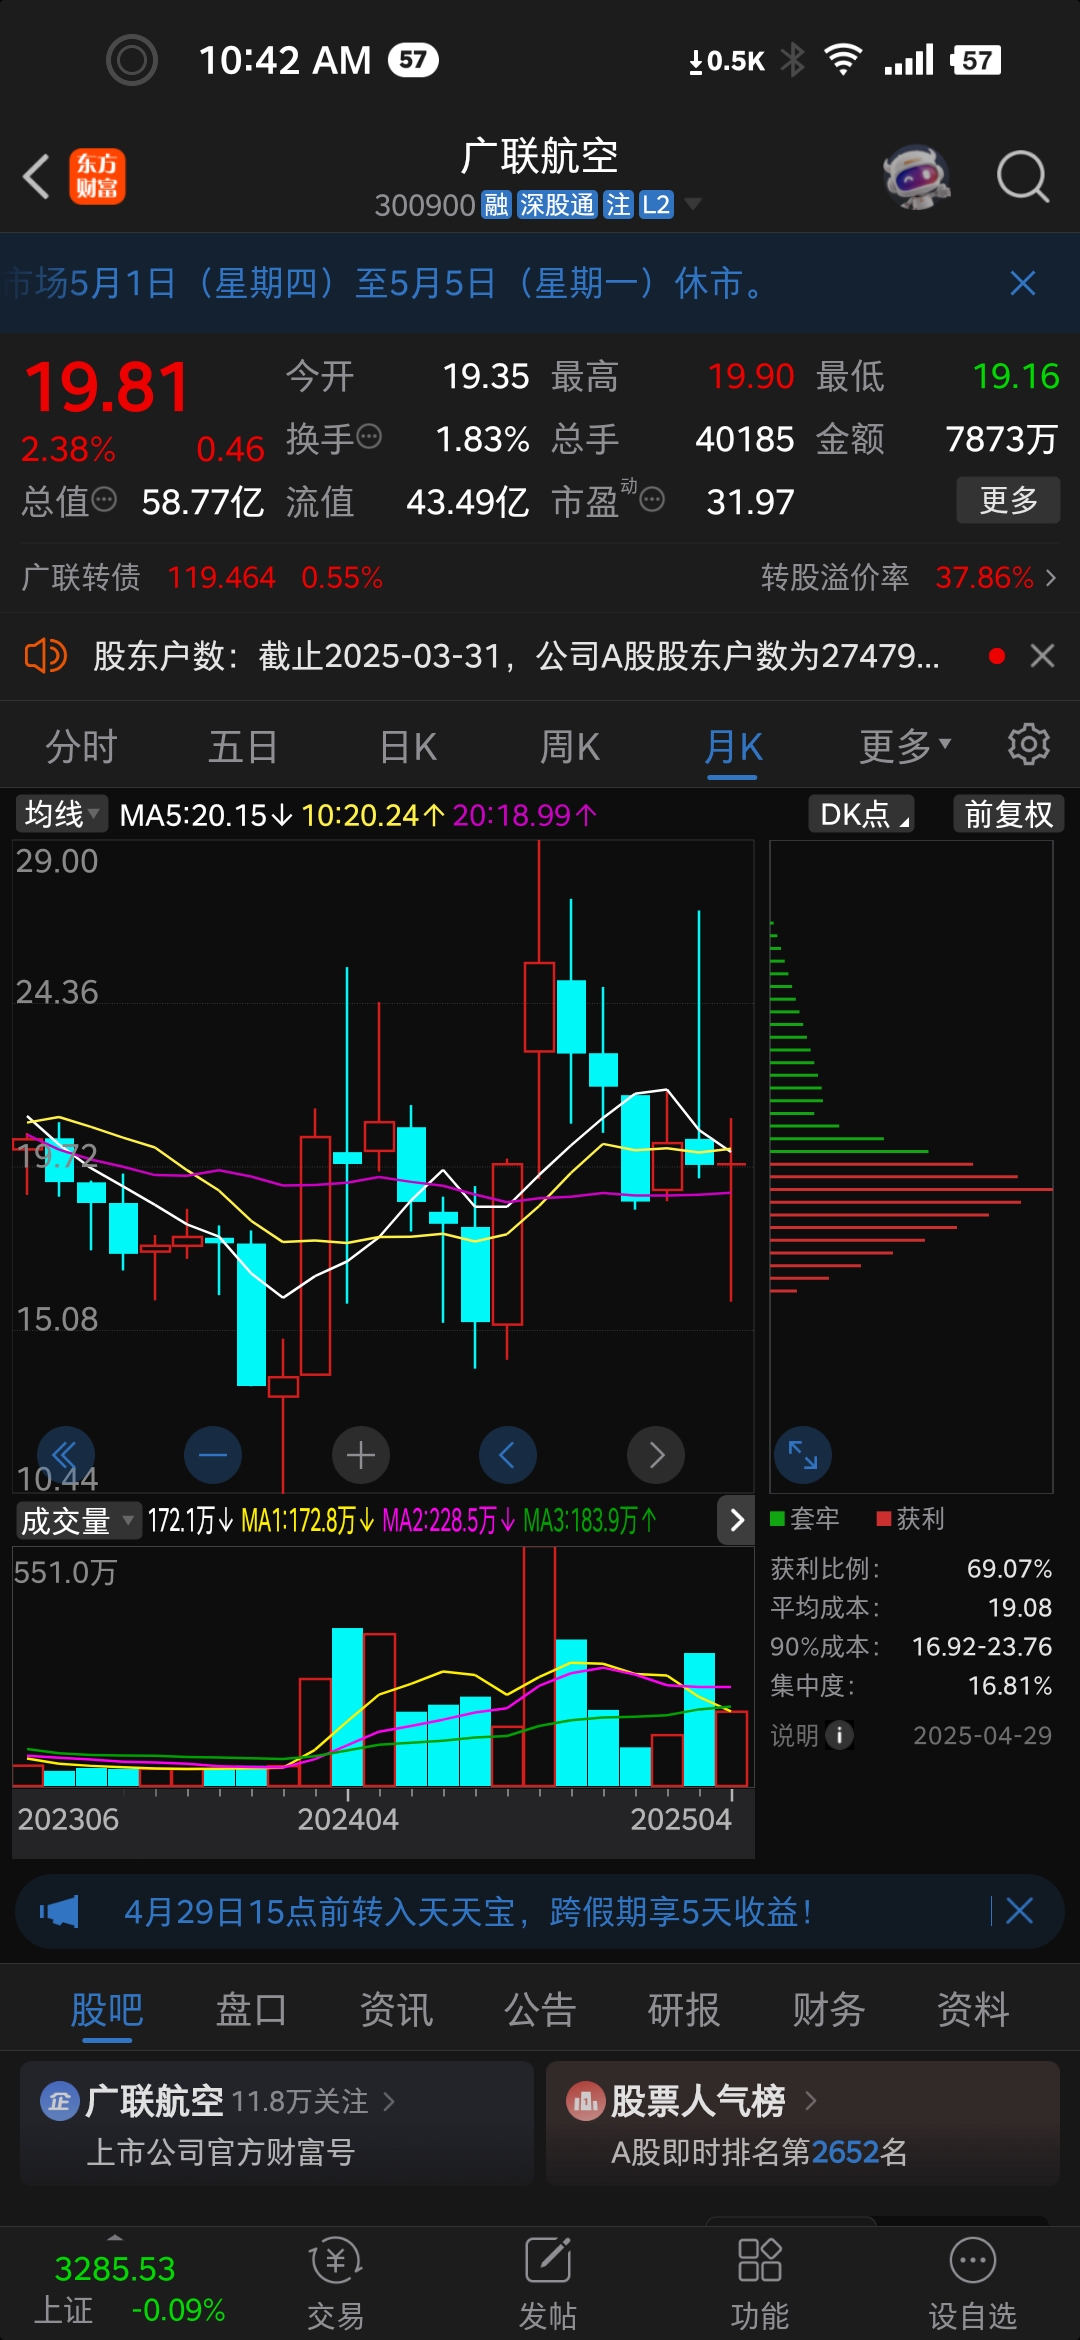Open the DK点 selector
The width and height of the screenshot is (1080, 2340).
click(862, 814)
